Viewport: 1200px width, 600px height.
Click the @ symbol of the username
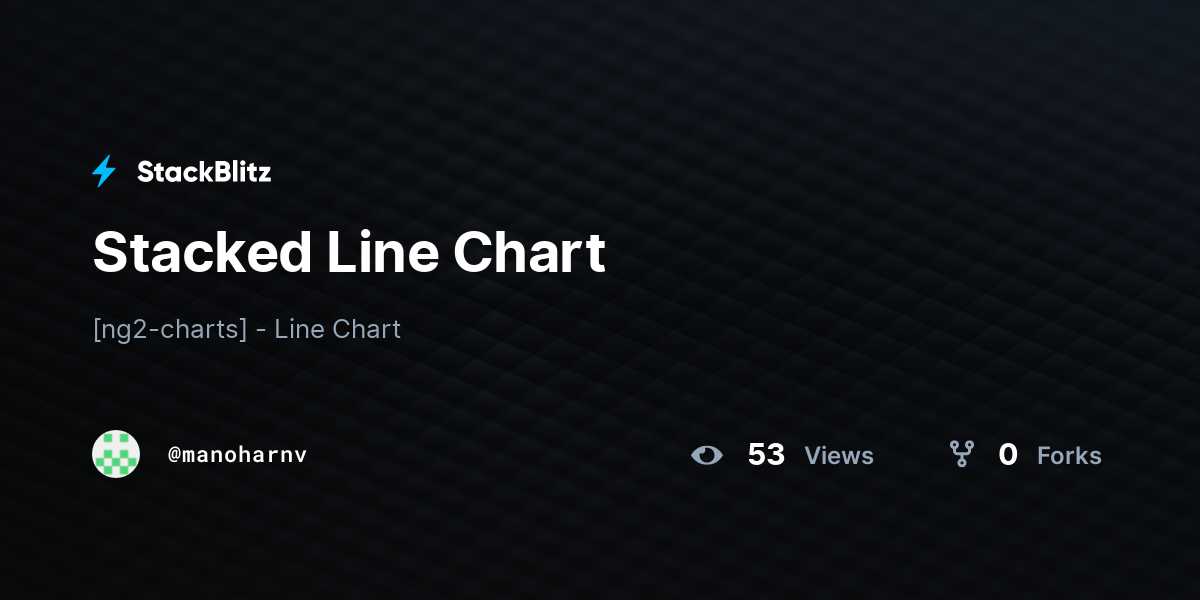click(174, 455)
